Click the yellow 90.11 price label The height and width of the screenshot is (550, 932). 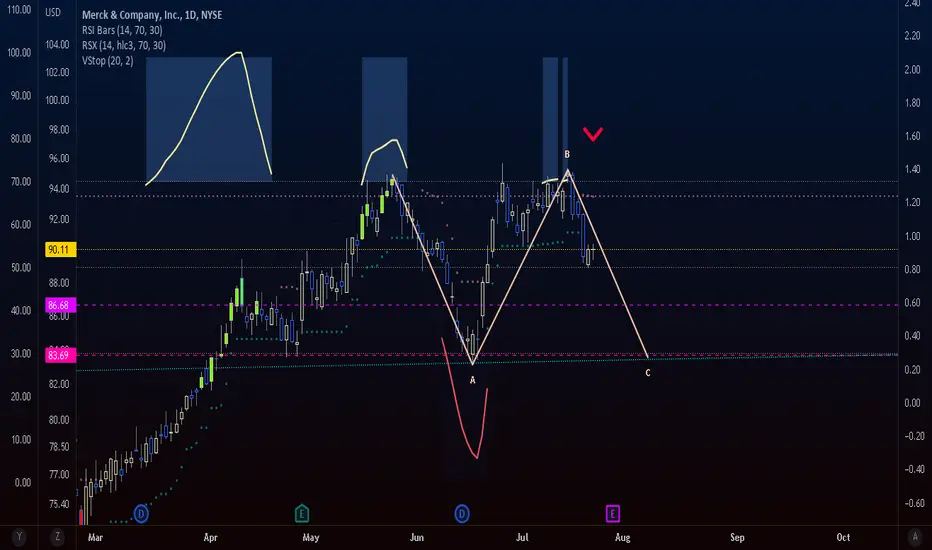(x=61, y=250)
